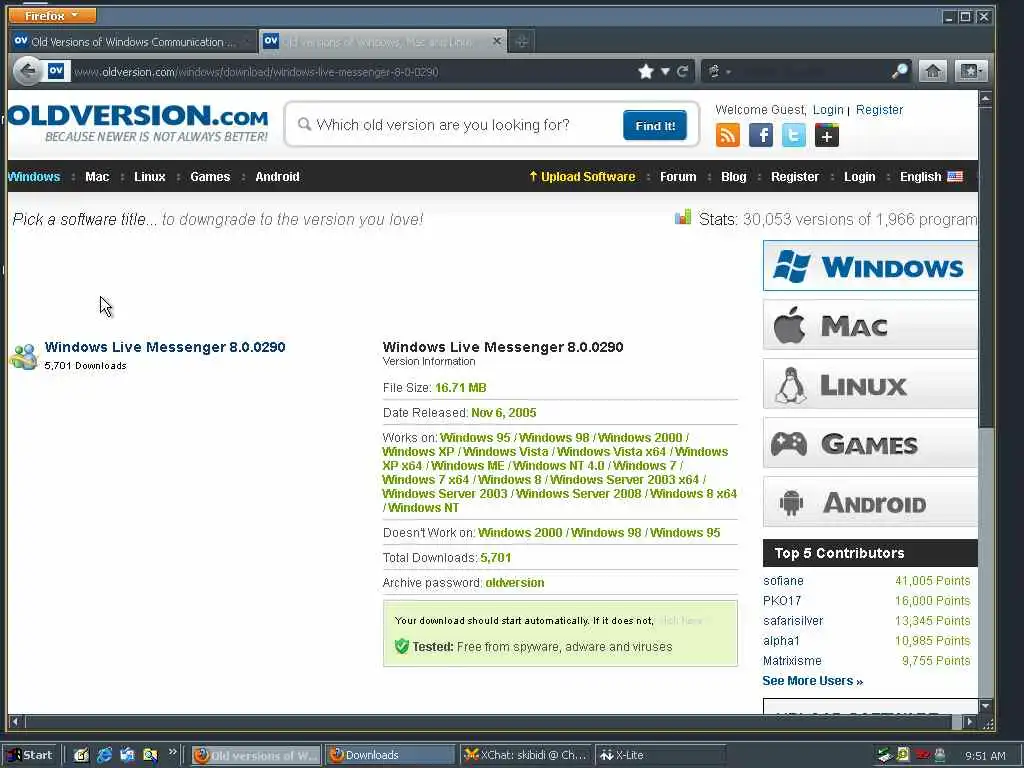Click the Facebook icon
The height and width of the screenshot is (768, 1024).
761,135
